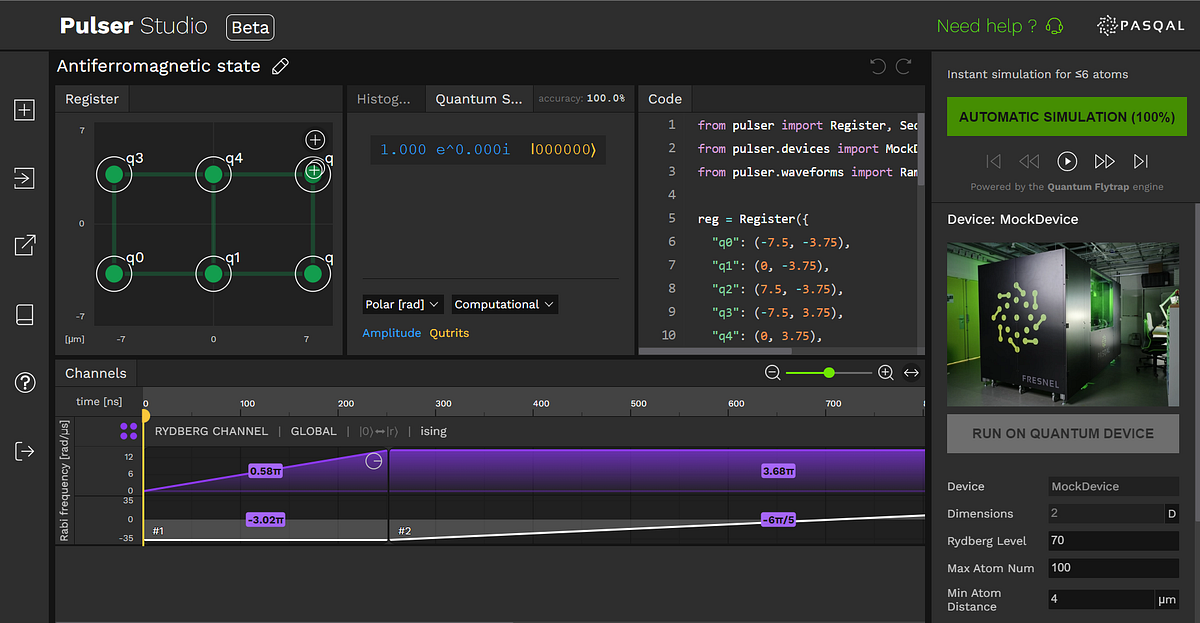The image size is (1200, 623).
Task: Toggle AUTOMATIC SIMULATION mode
Action: [1066, 116]
